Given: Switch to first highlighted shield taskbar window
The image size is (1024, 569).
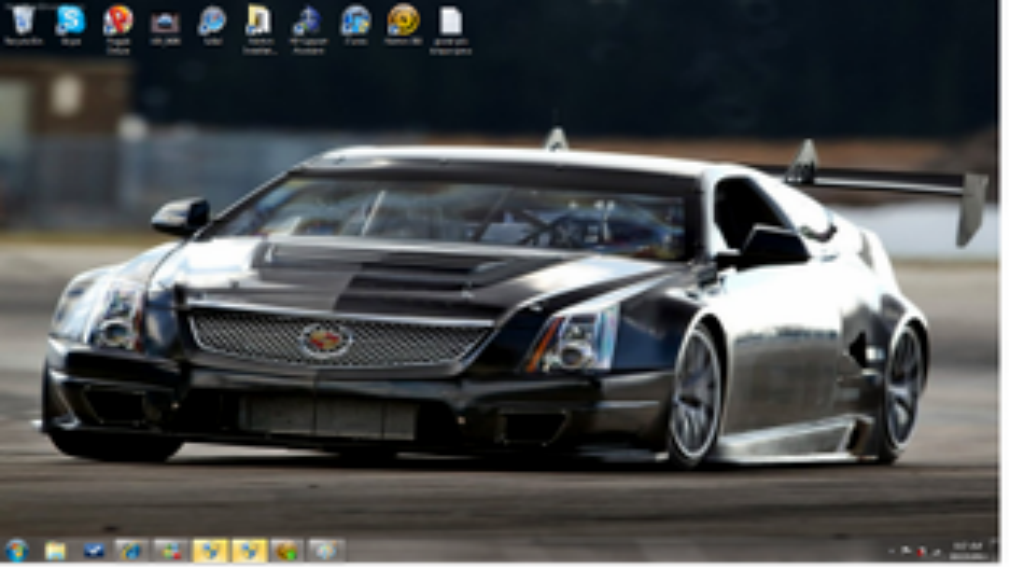Looking at the screenshot, I should coord(210,551).
